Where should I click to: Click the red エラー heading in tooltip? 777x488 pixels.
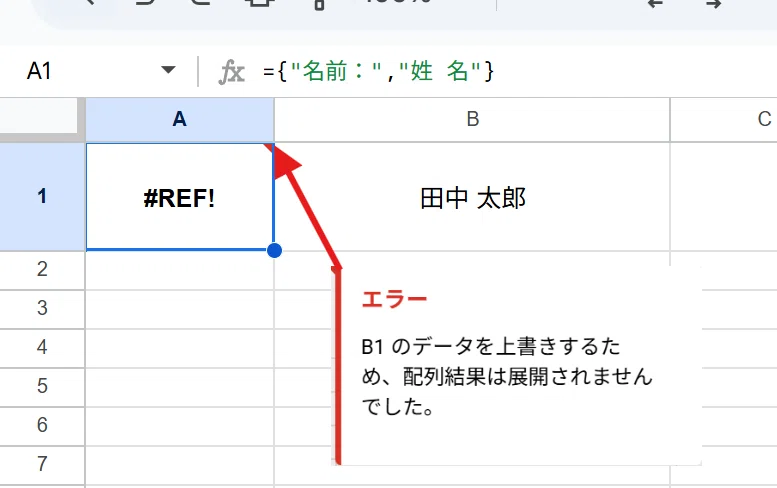point(394,299)
